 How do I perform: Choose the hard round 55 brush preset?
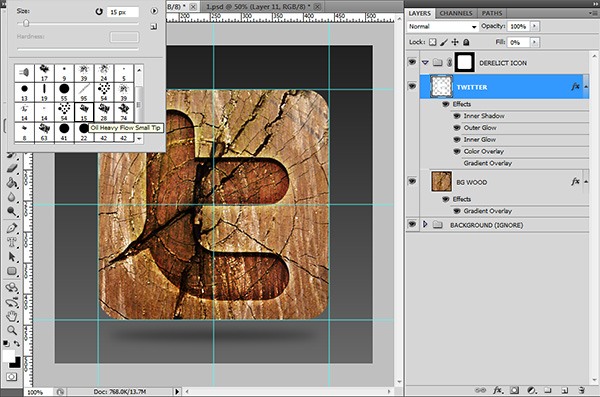[64, 92]
